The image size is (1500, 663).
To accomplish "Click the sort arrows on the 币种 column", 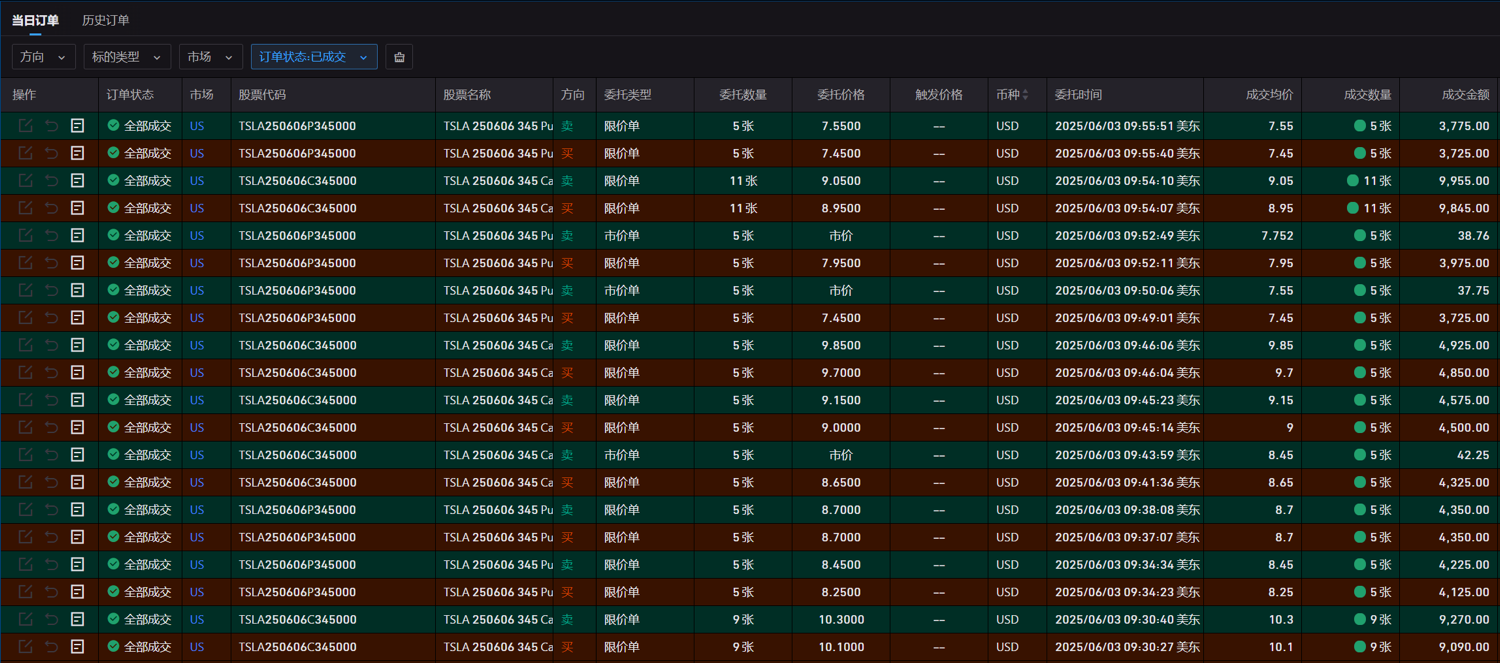I will pos(1025,95).
